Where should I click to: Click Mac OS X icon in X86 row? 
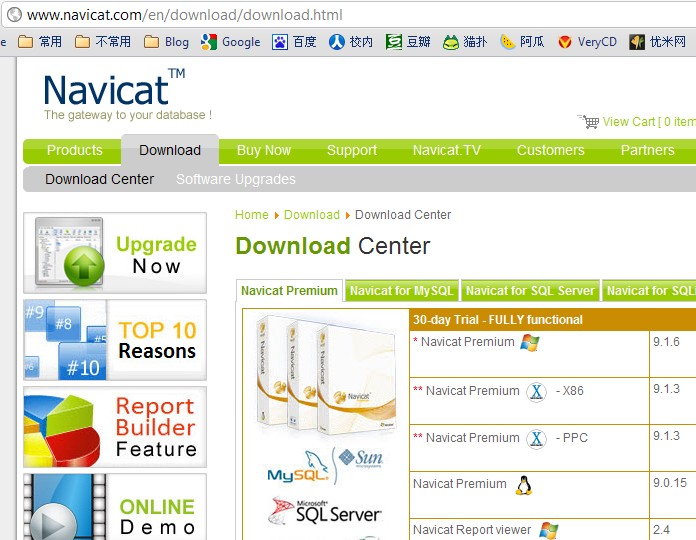click(x=536, y=392)
